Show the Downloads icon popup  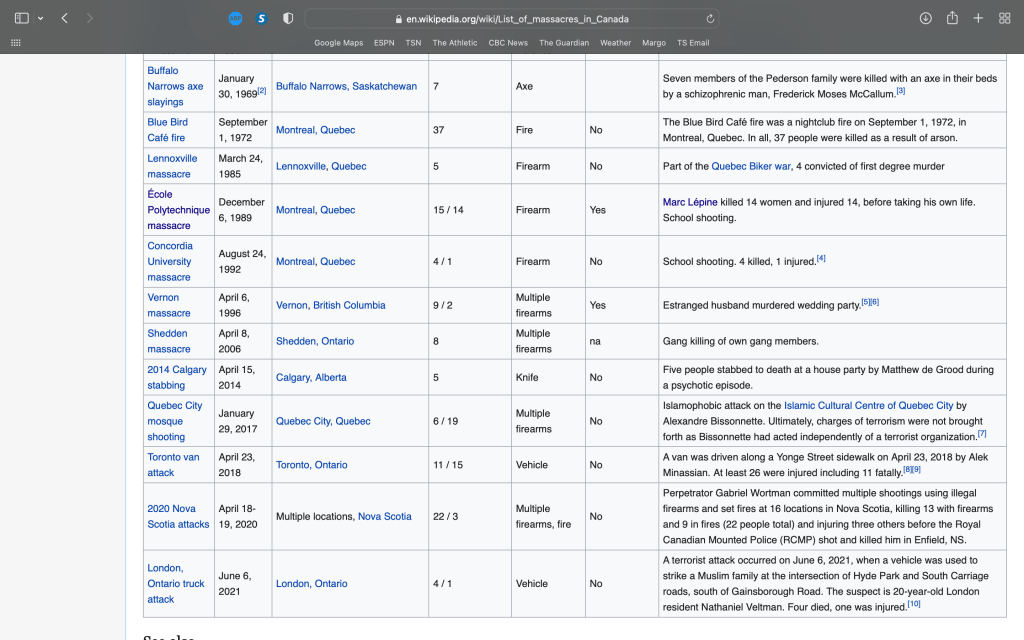coord(926,18)
